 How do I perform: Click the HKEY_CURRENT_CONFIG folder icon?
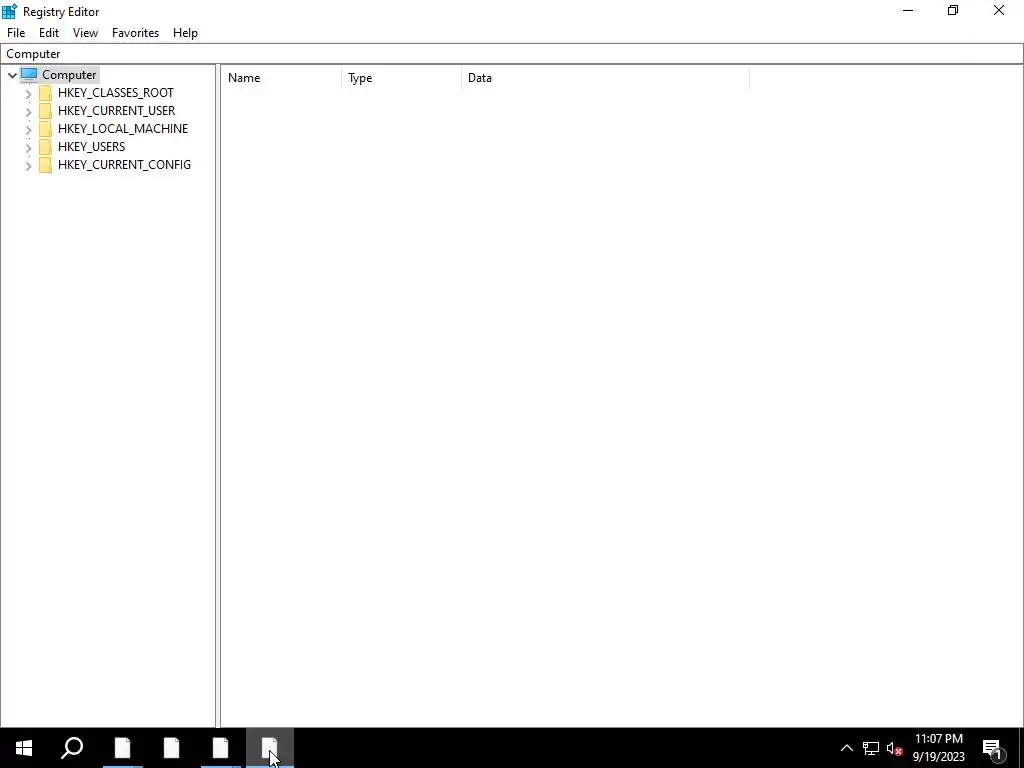[45, 165]
